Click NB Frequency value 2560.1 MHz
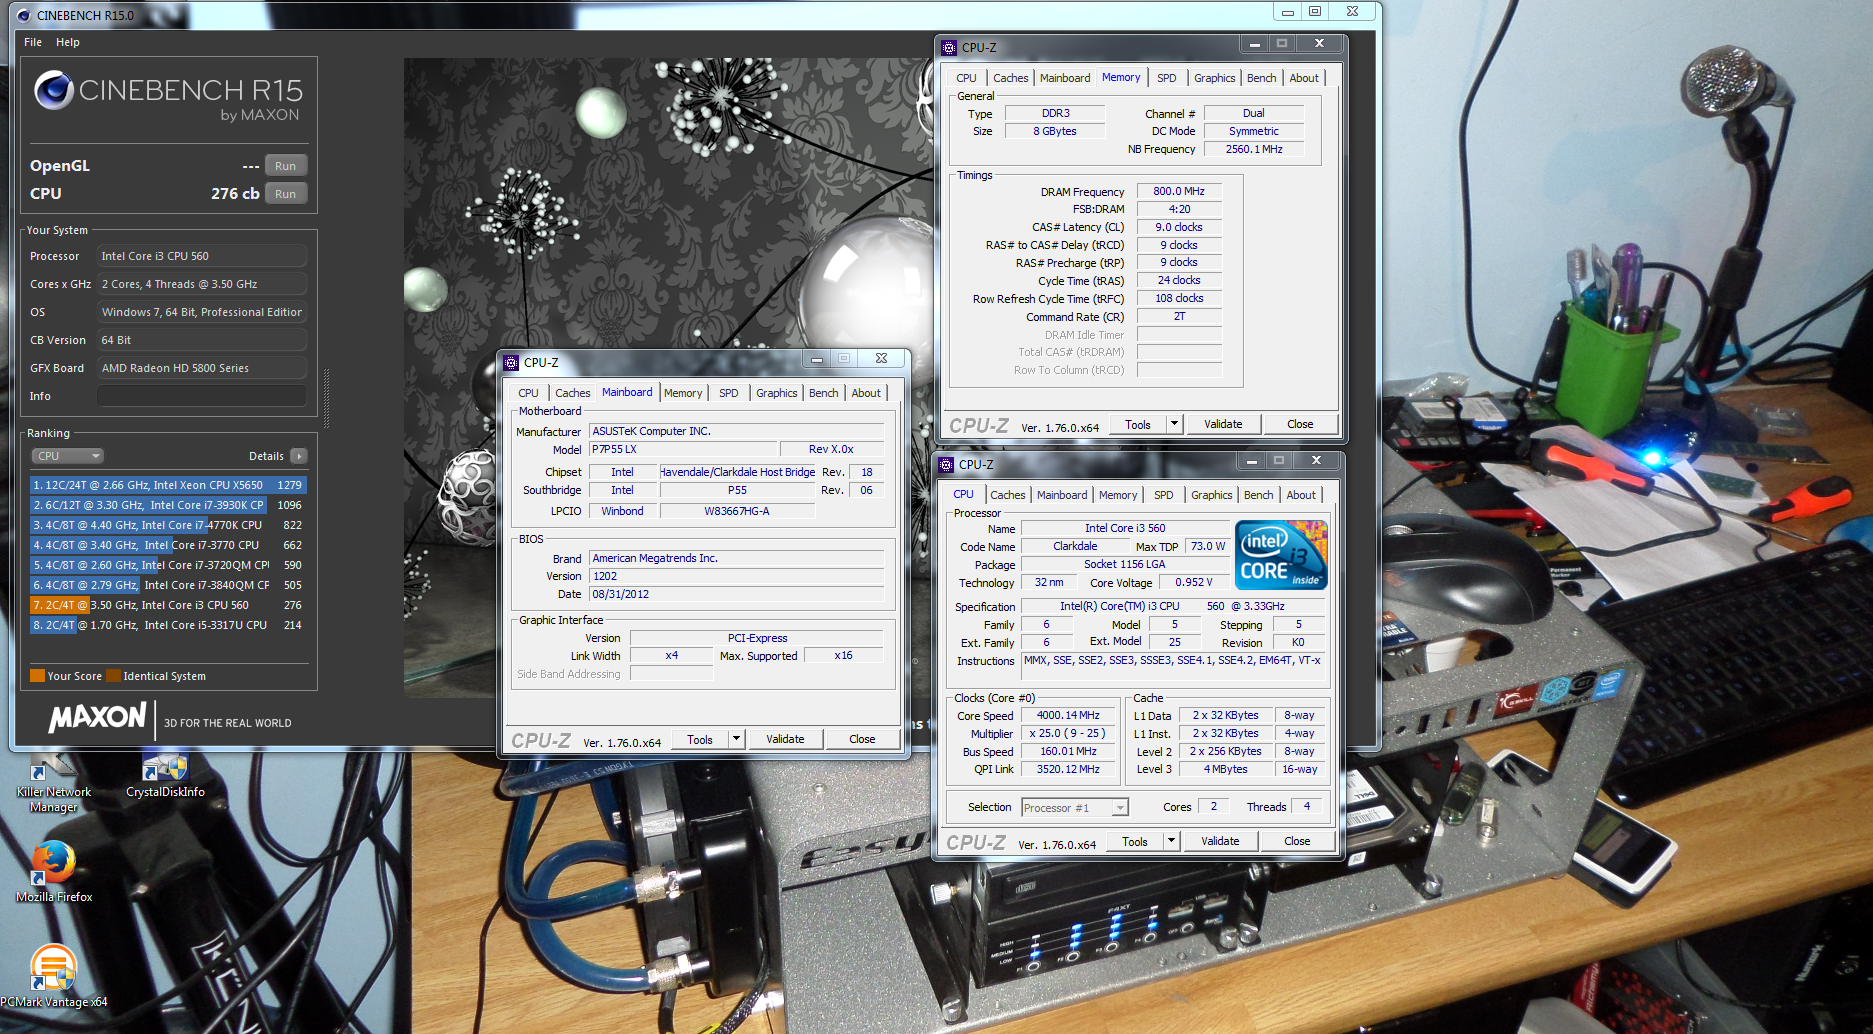 click(1254, 149)
